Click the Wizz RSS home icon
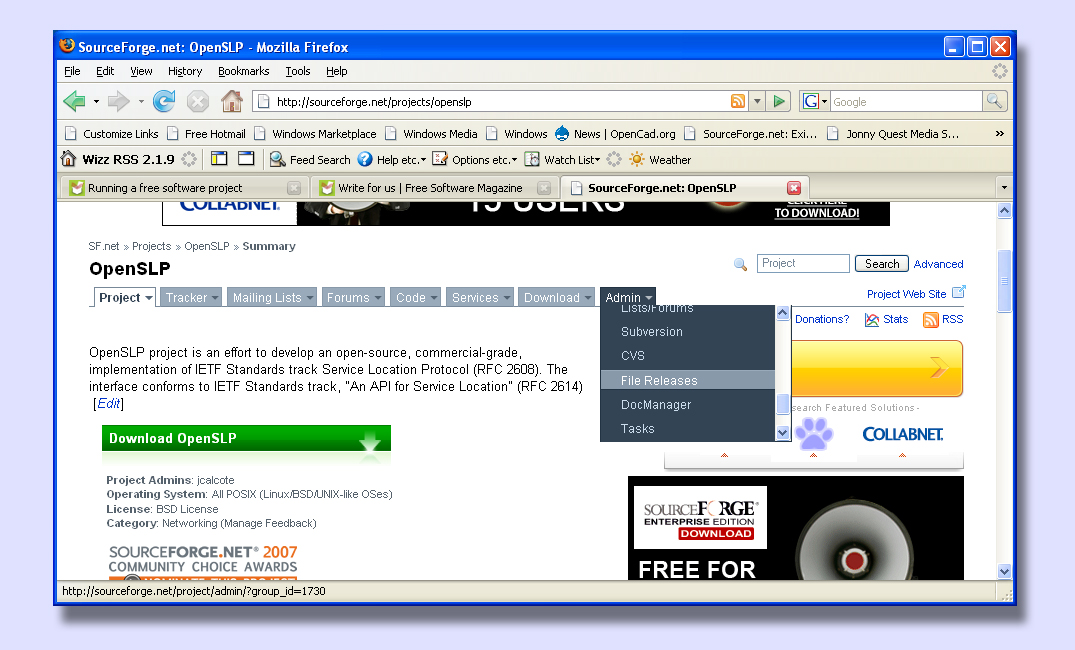Screen dimensions: 1075x650 pos(69,159)
